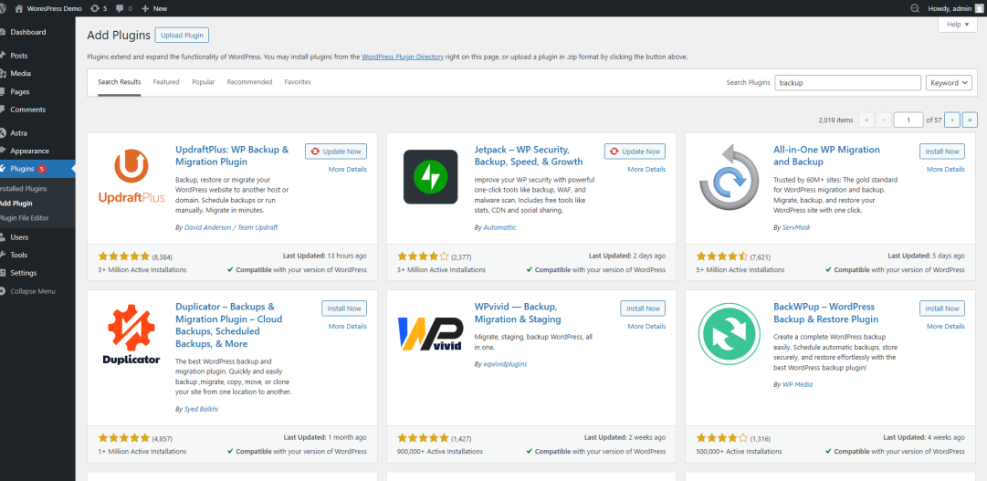View More Details for Duplicator
987x481 pixels.
[347, 326]
